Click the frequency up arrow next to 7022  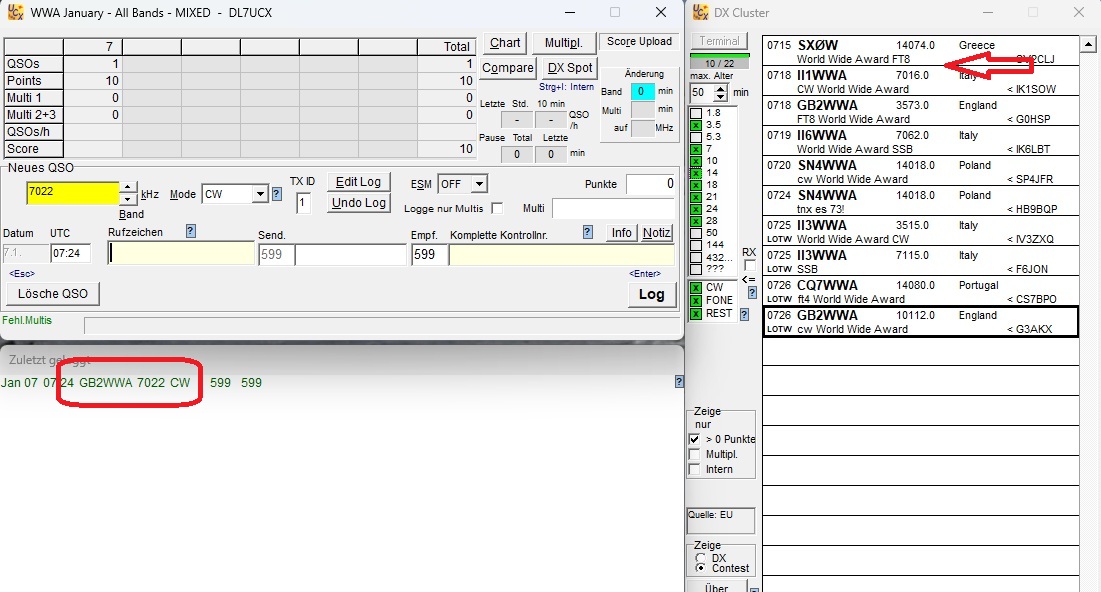click(127, 188)
